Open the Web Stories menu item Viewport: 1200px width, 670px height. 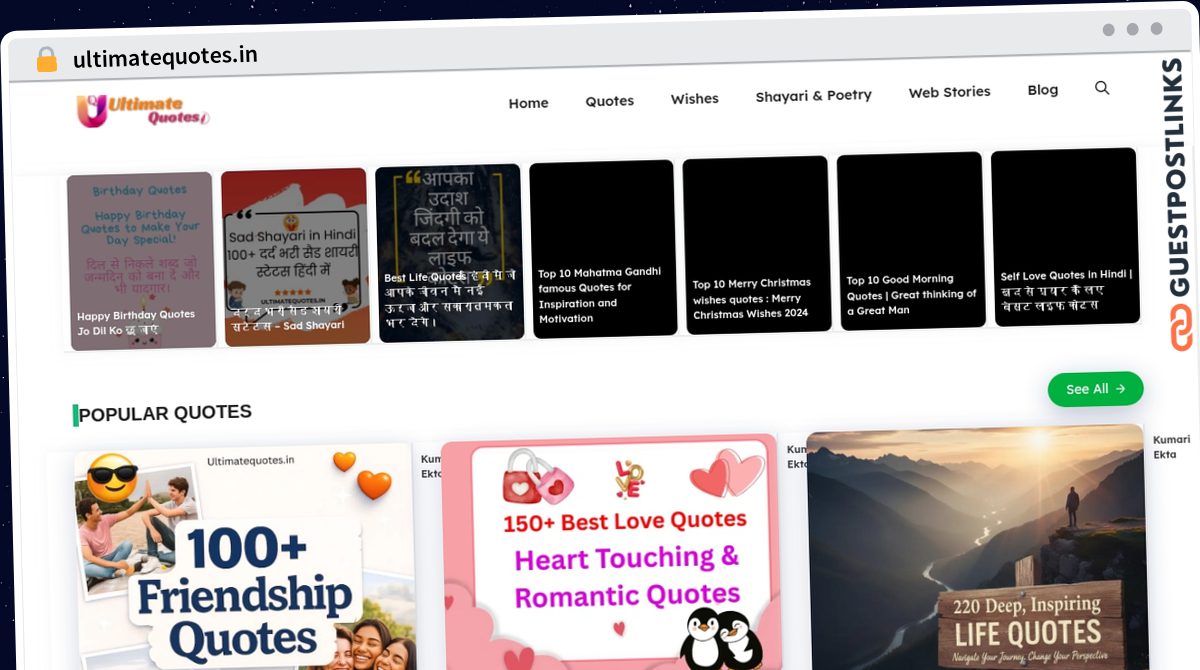point(950,92)
